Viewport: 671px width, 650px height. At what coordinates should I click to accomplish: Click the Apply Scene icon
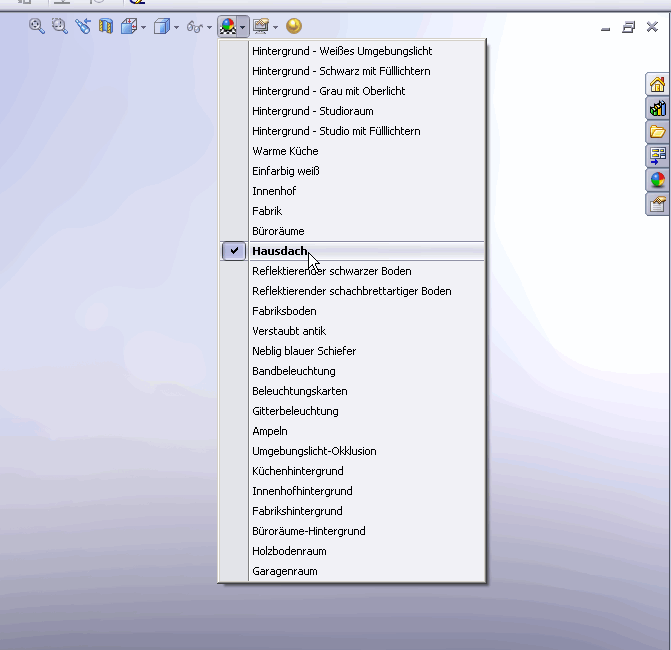pyautogui.click(x=228, y=27)
